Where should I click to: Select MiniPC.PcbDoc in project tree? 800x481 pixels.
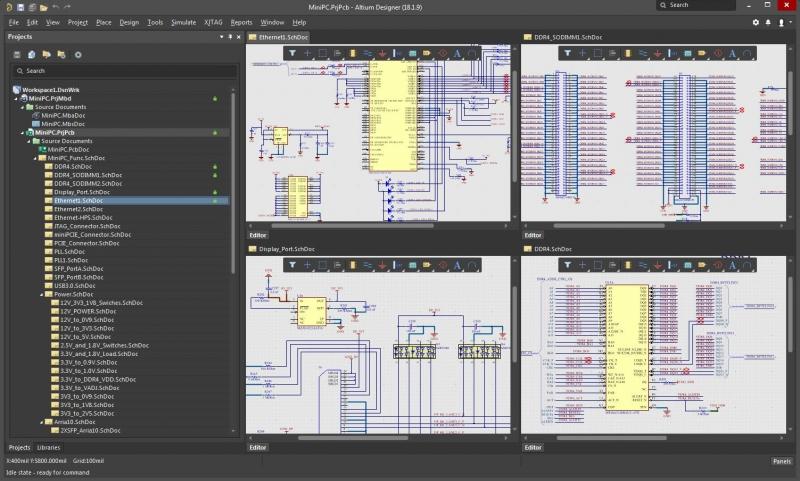tap(68, 149)
